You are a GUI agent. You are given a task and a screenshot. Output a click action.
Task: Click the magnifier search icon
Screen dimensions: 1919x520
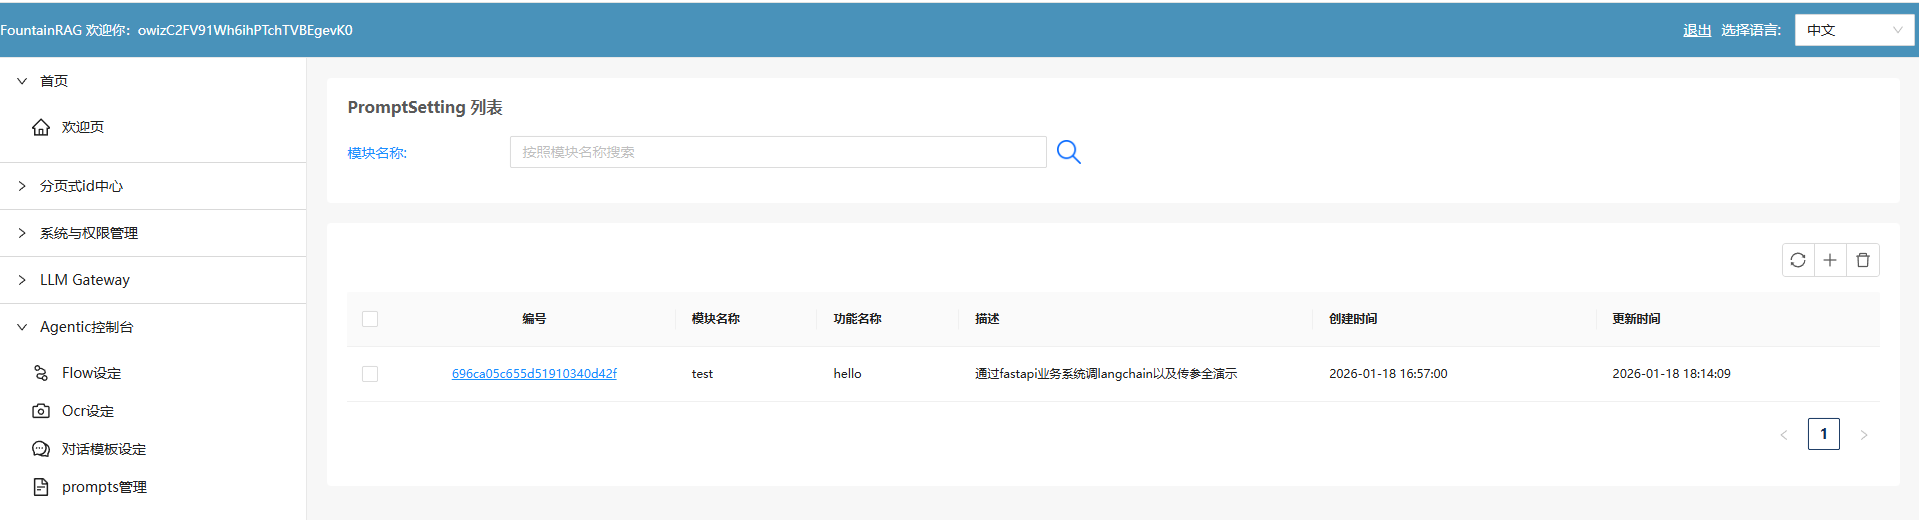click(1069, 152)
